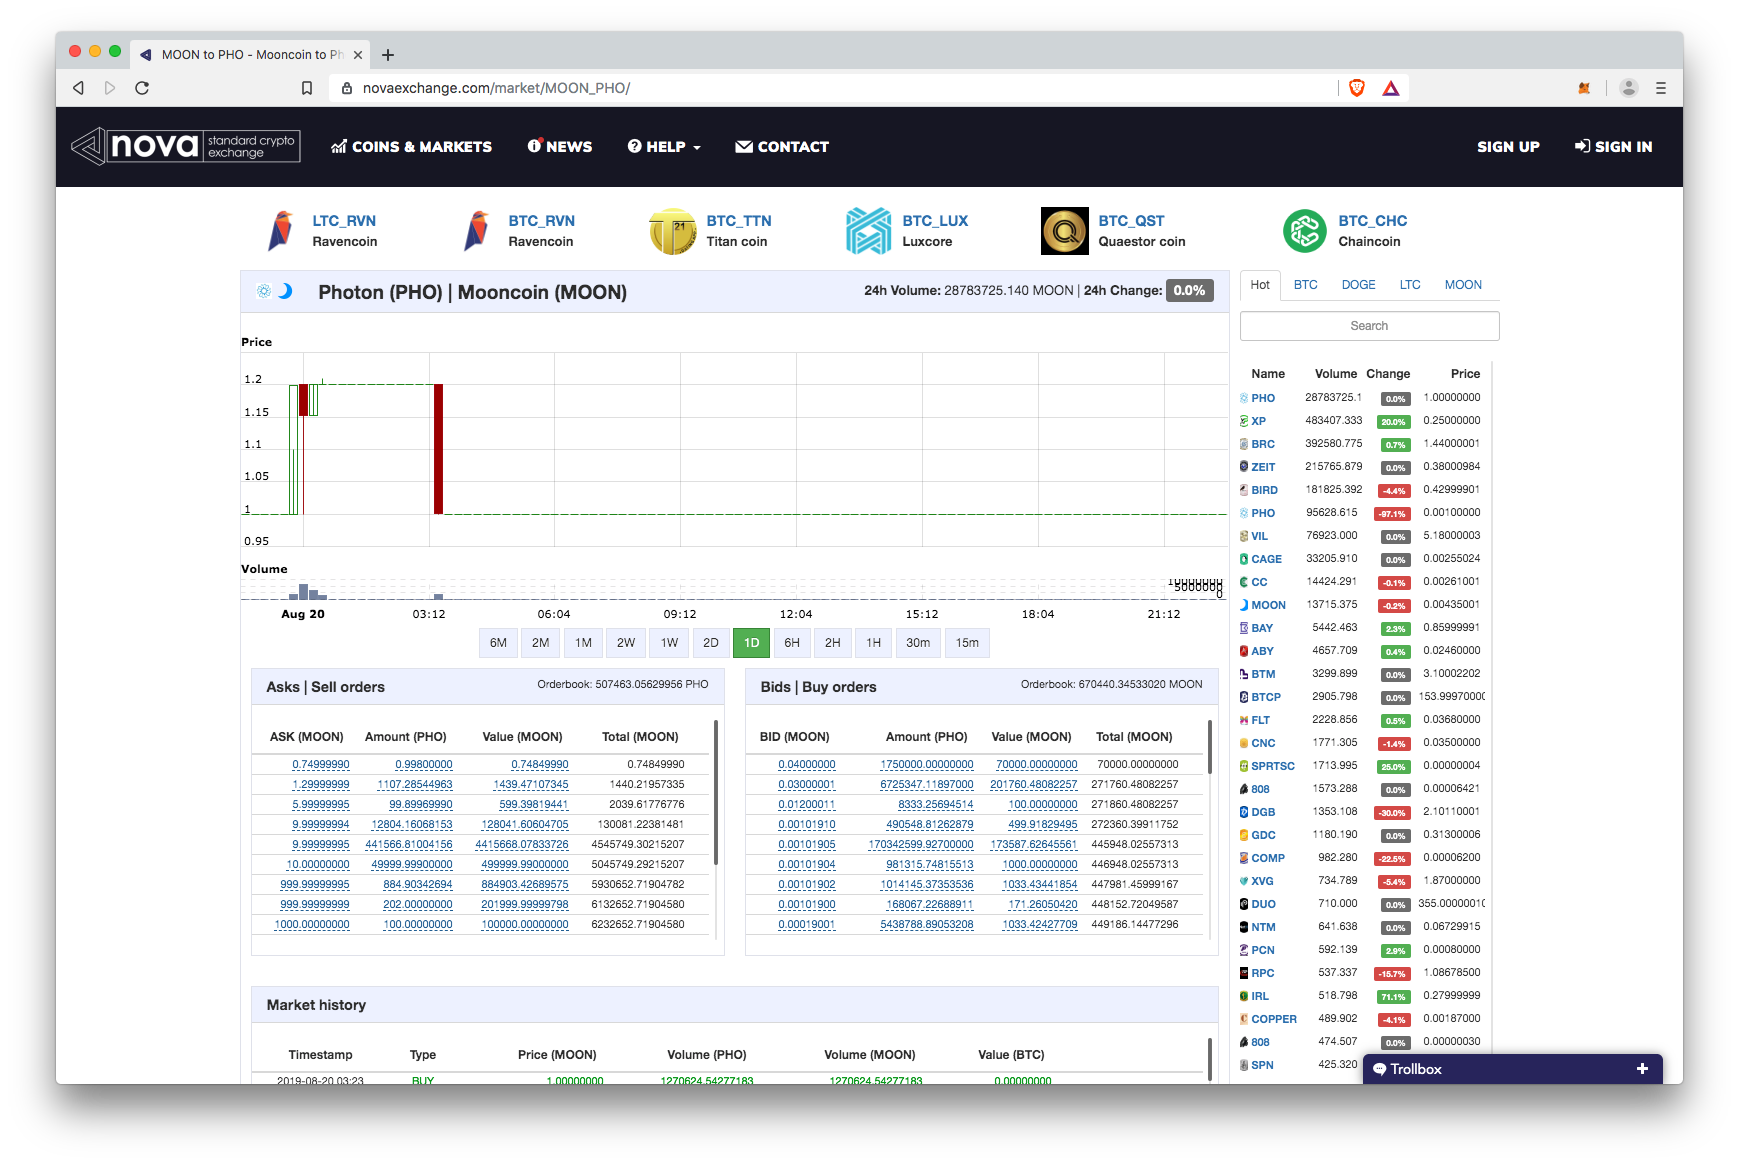
Task: Select the 1W chart interval
Action: 669,643
